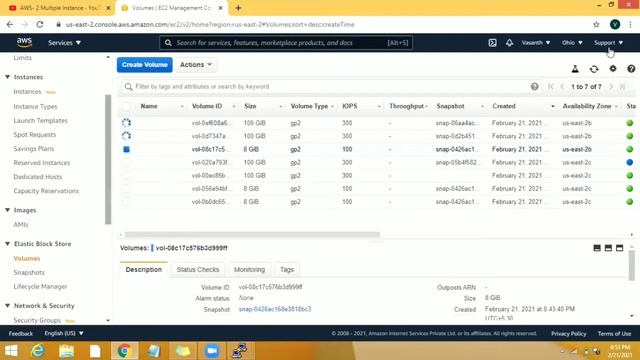The image size is (640, 360).
Task: Switch to the Tags tab
Action: [287, 269]
